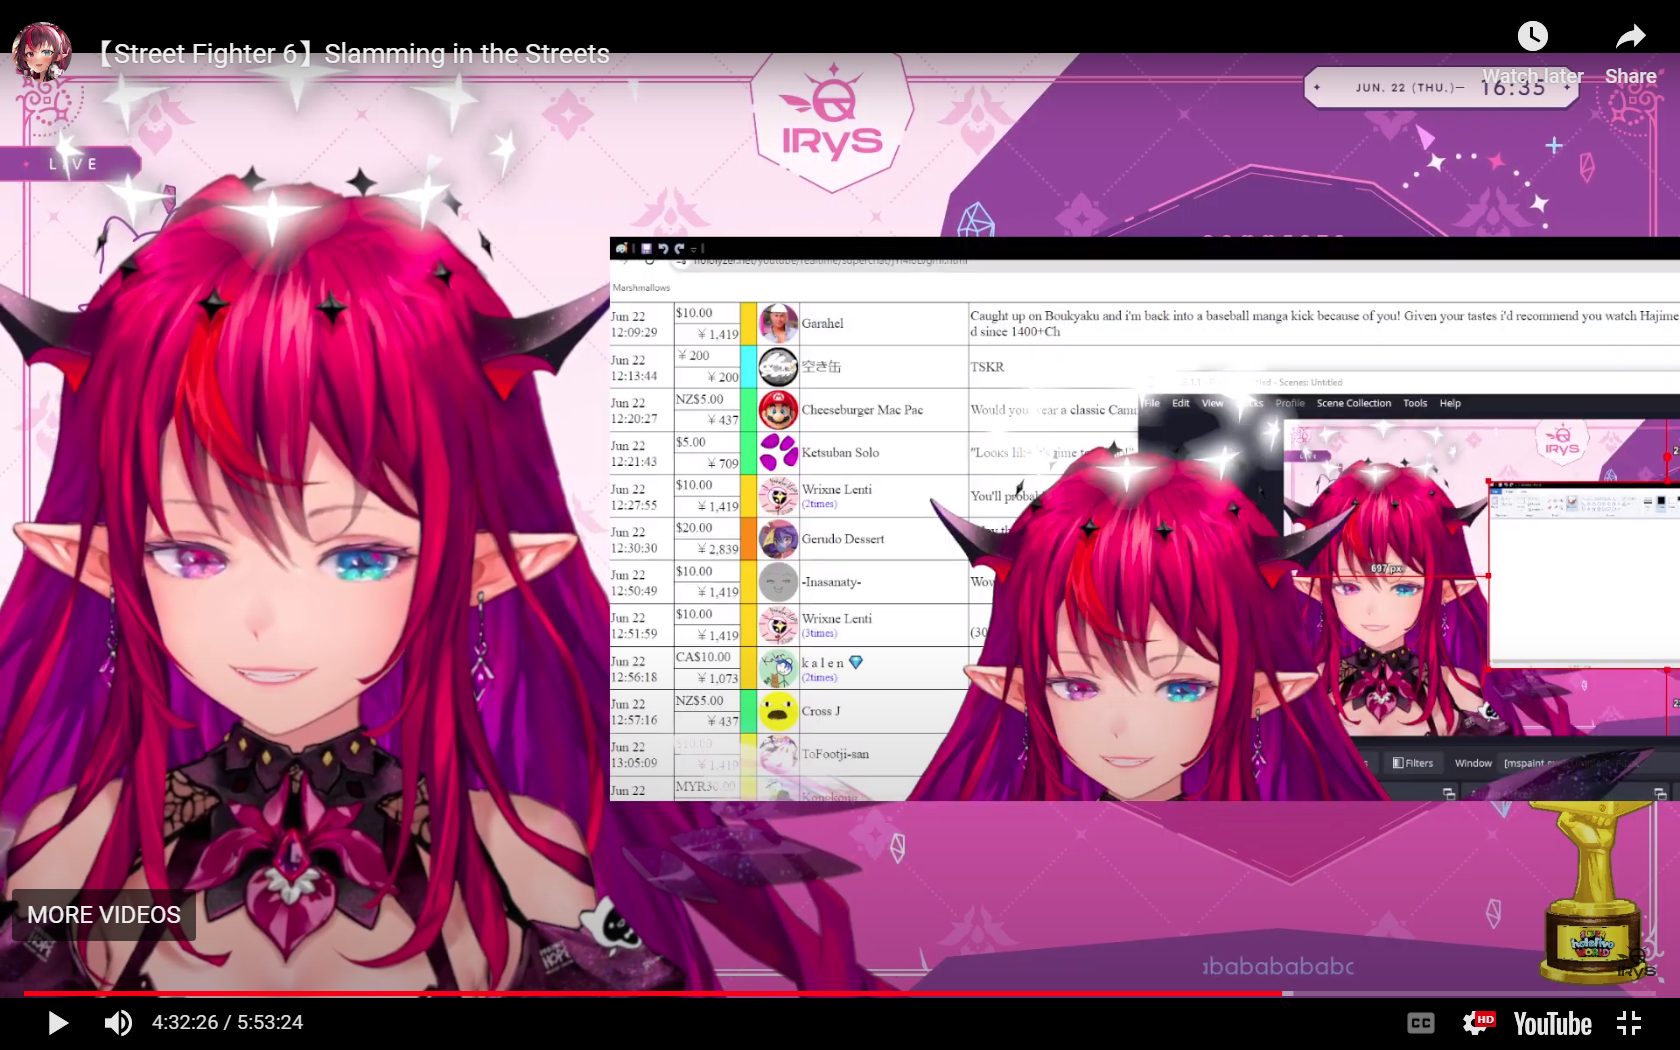Play the video

tap(58, 1023)
